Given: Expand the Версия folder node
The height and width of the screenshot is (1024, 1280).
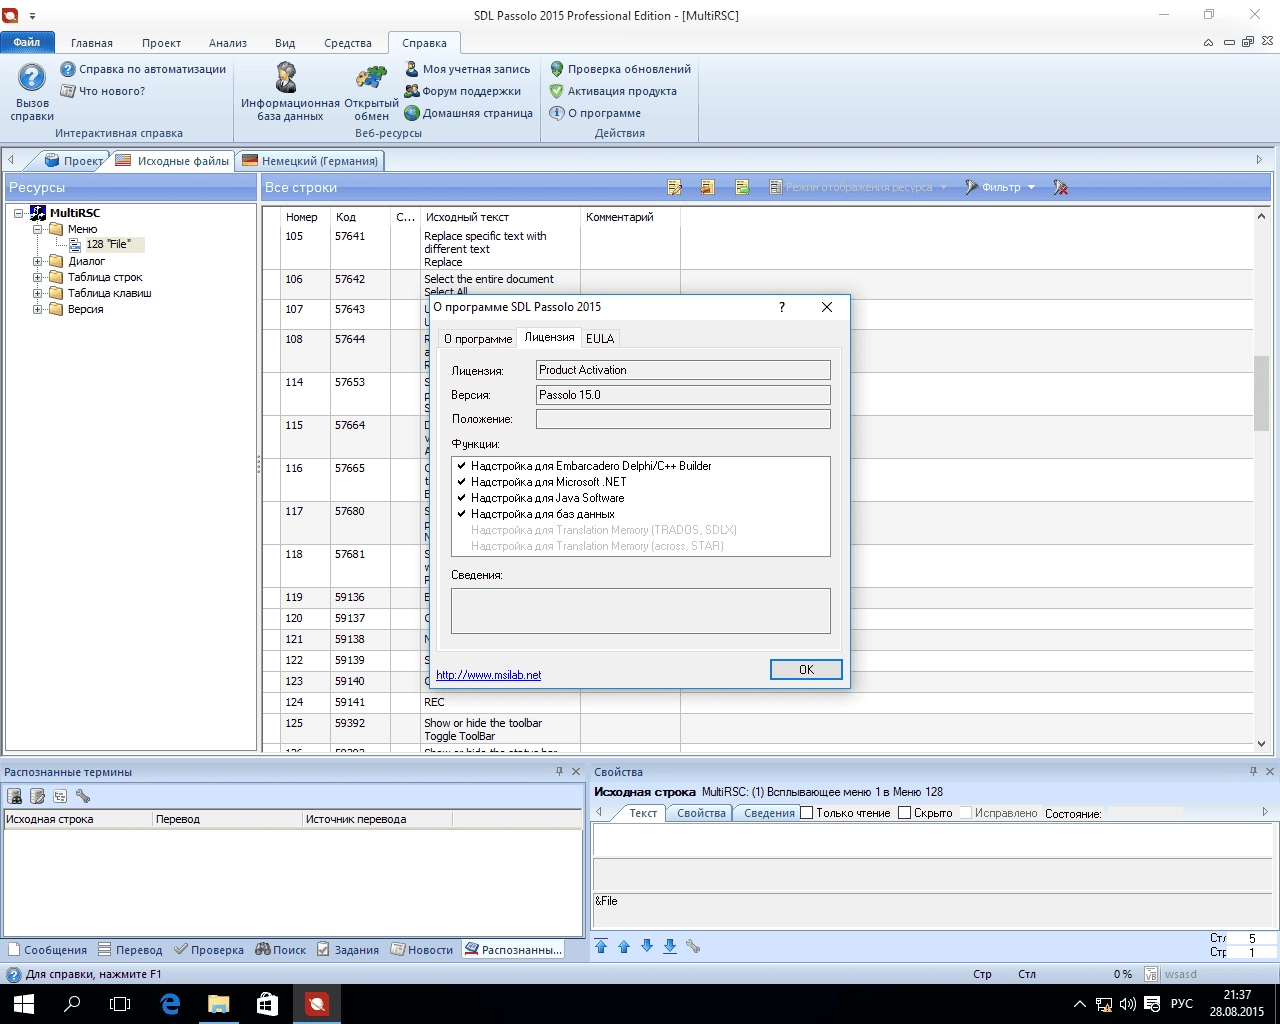Looking at the screenshot, I should (x=37, y=309).
